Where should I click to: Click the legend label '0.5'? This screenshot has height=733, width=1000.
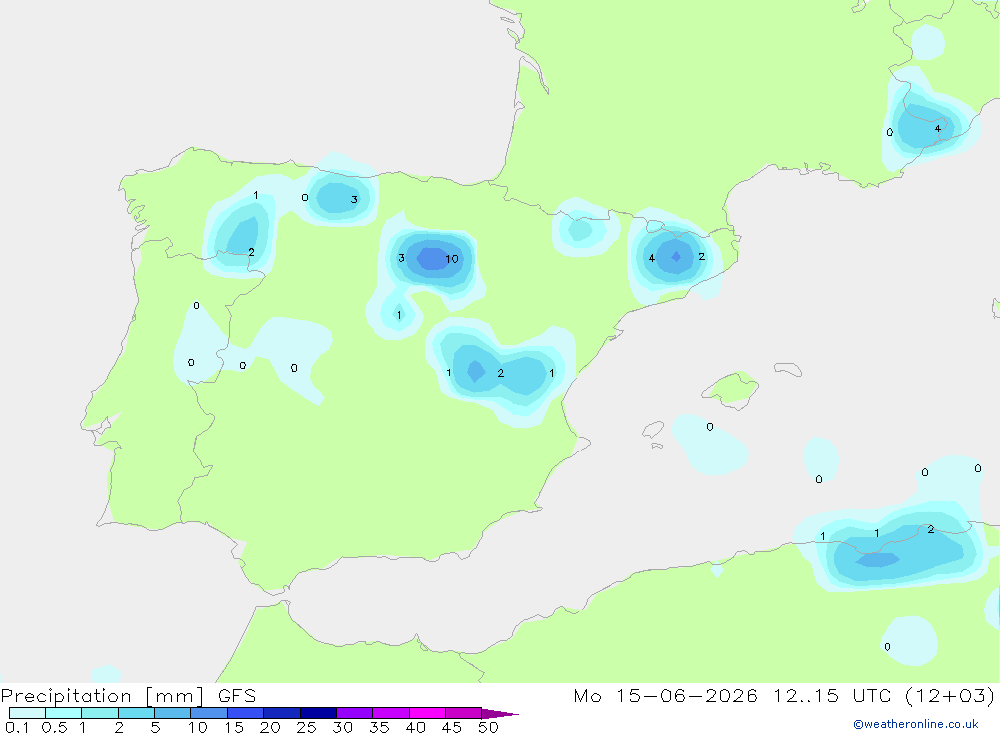[x=54, y=727]
